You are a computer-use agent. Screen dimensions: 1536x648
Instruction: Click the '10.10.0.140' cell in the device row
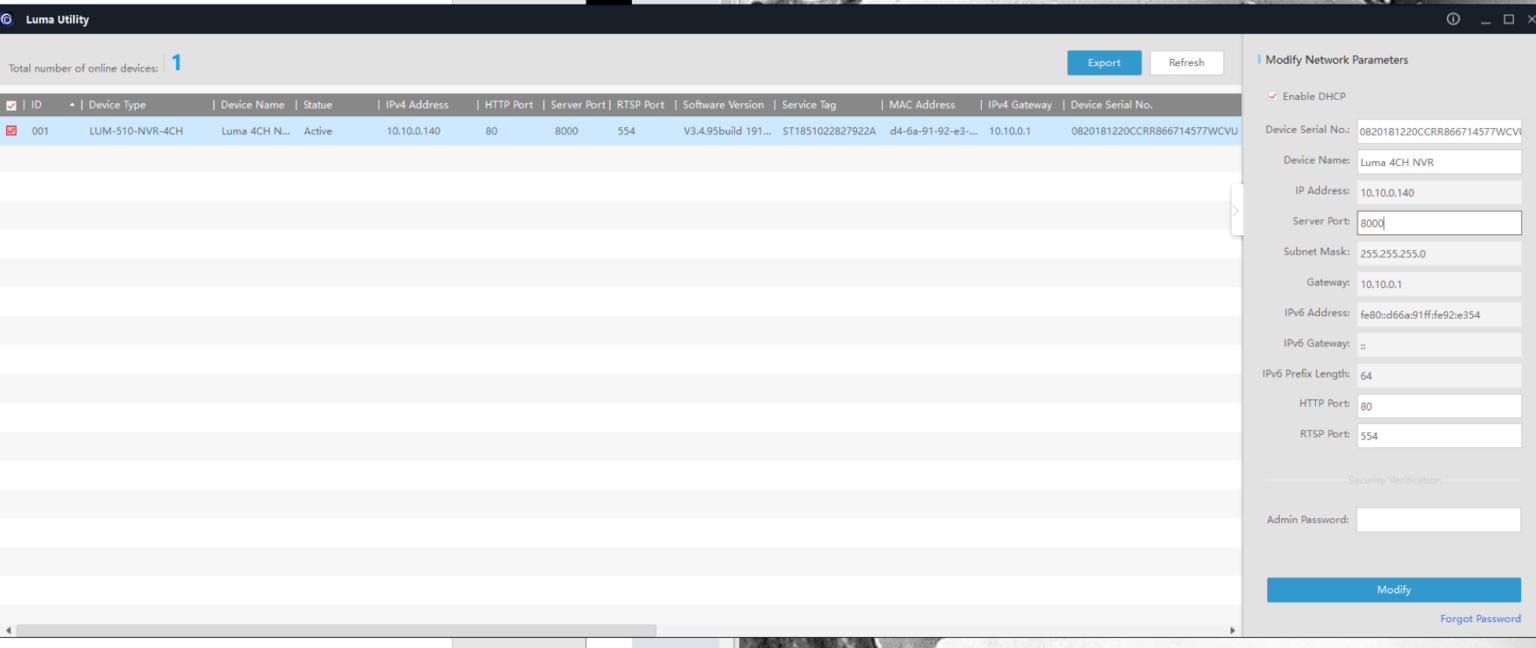413,131
